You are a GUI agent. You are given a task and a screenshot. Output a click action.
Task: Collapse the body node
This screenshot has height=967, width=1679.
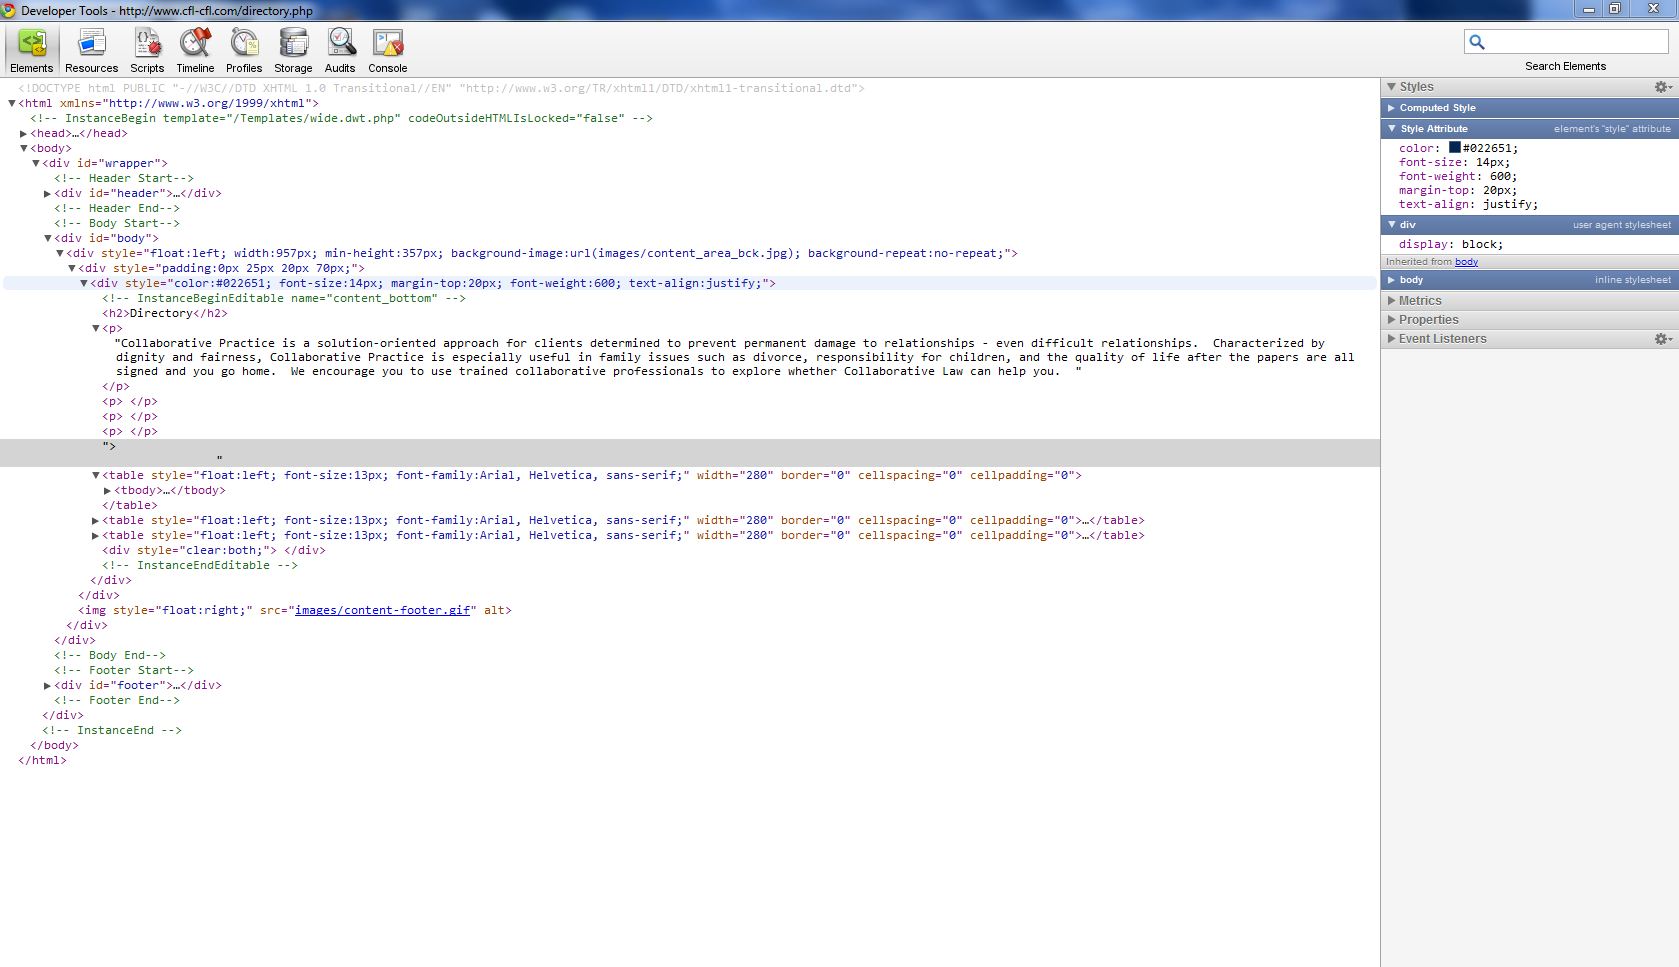pos(24,148)
